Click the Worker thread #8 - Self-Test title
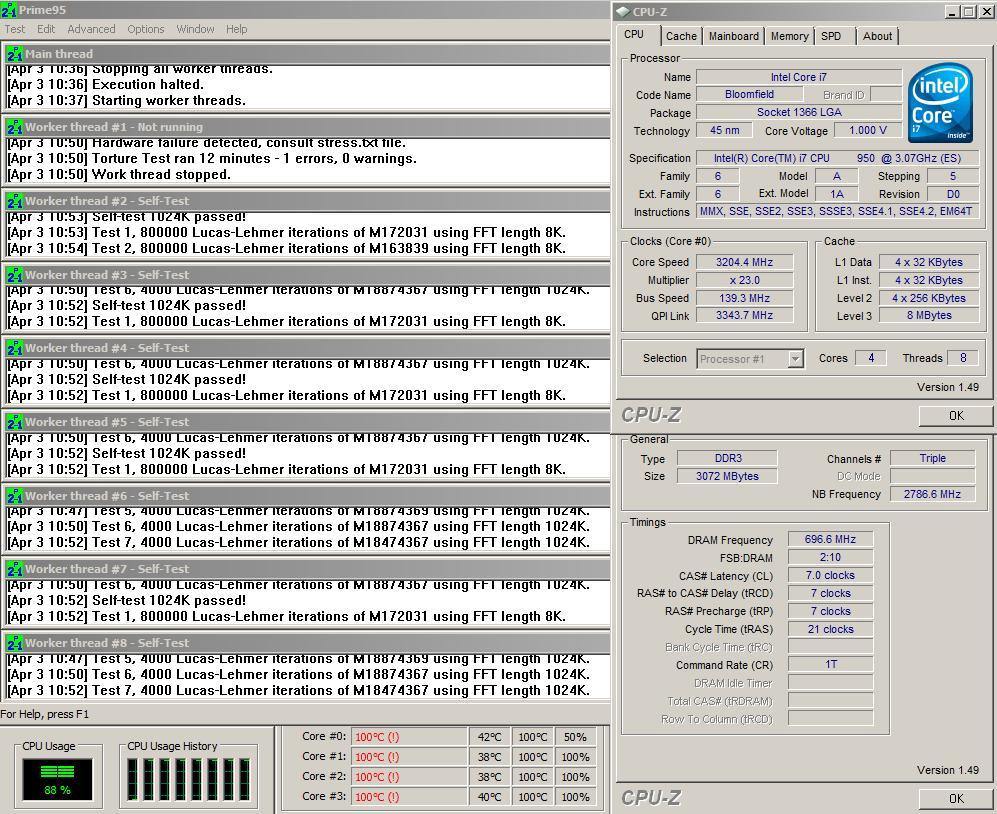Image resolution: width=997 pixels, height=814 pixels. point(107,643)
